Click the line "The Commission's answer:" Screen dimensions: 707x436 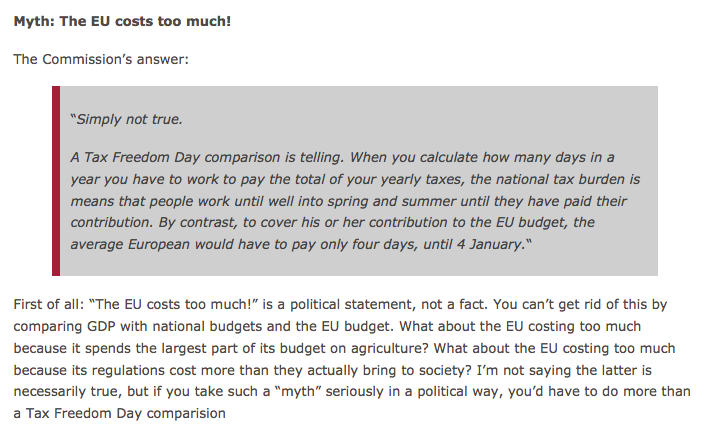pos(100,59)
